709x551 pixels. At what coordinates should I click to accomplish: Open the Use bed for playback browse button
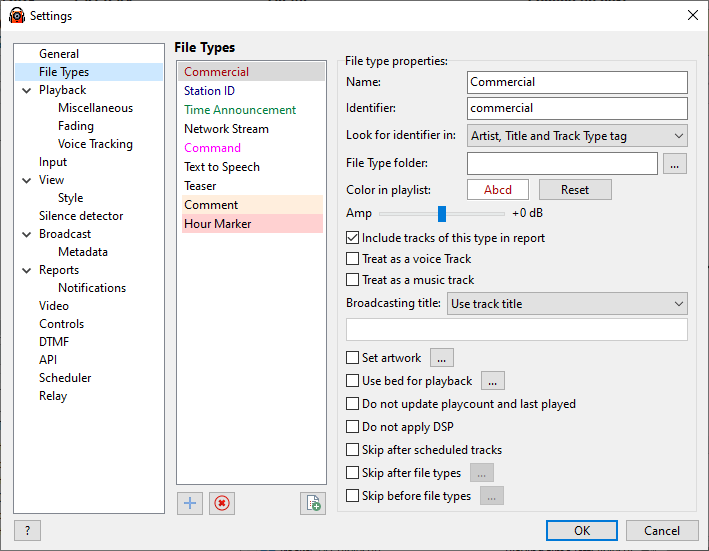[493, 381]
